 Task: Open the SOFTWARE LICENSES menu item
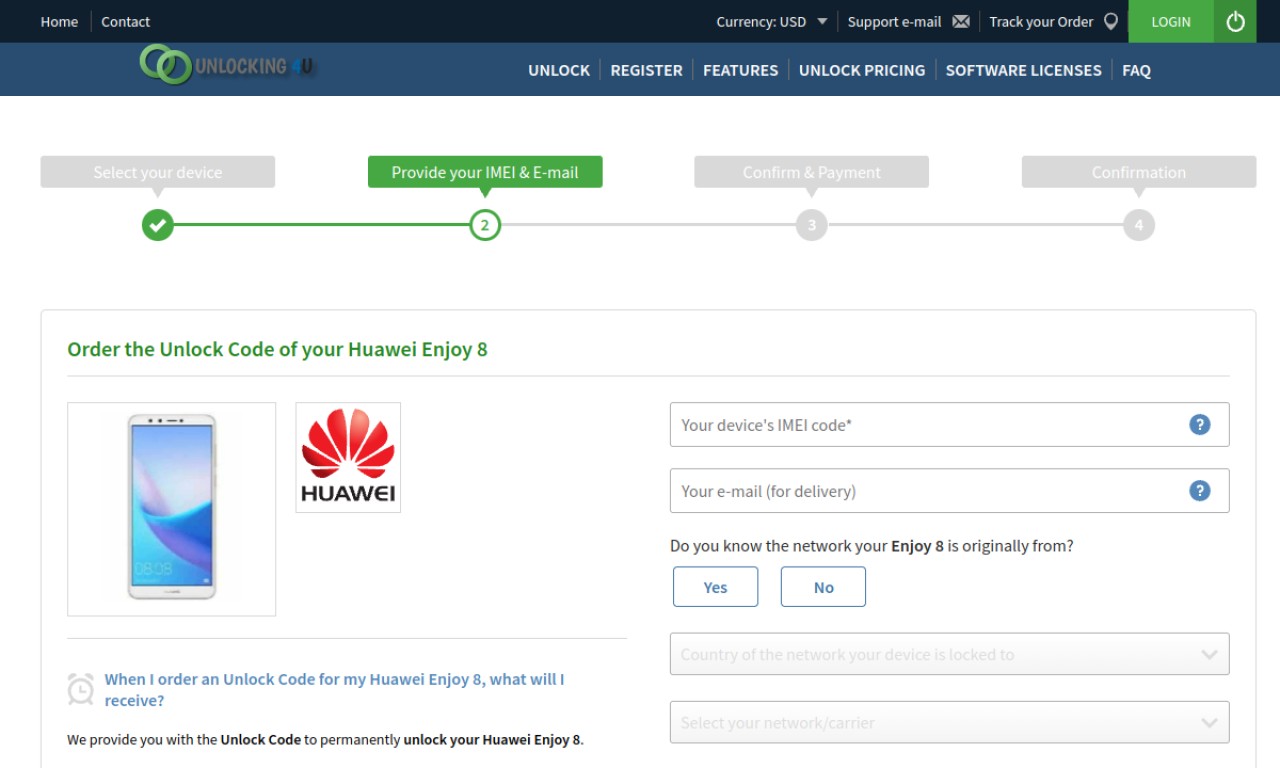[x=1024, y=70]
